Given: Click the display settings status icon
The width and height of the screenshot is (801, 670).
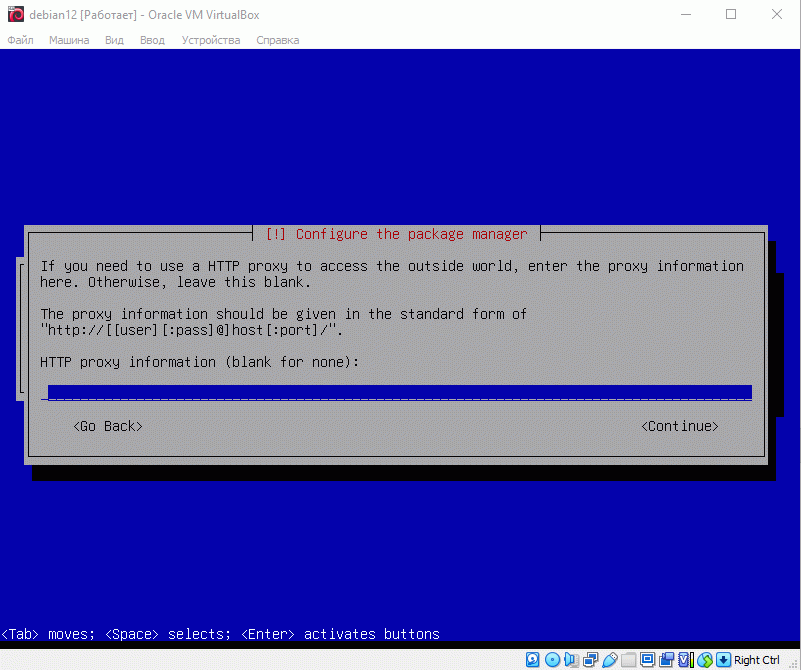Looking at the screenshot, I should pyautogui.click(x=647, y=660).
